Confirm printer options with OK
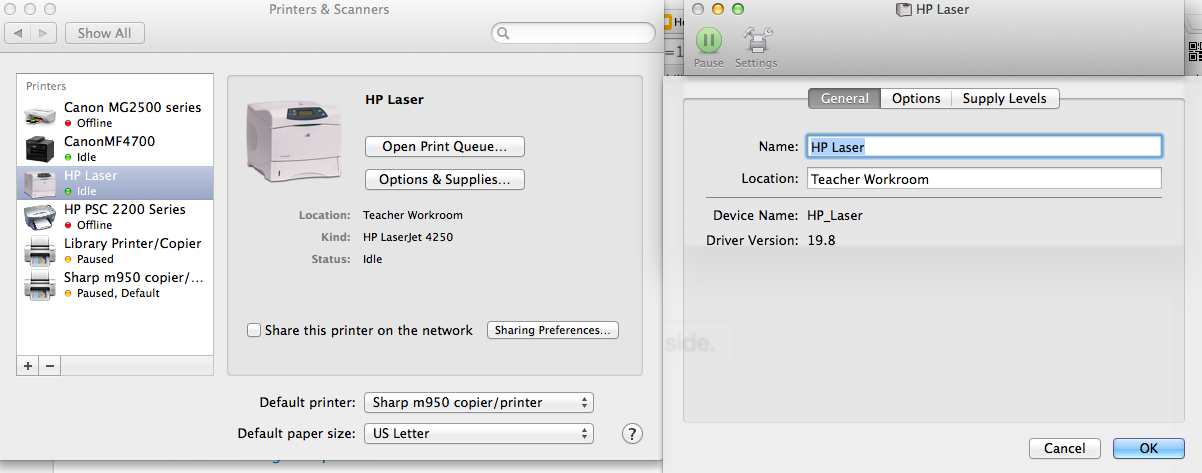 (x=1148, y=448)
